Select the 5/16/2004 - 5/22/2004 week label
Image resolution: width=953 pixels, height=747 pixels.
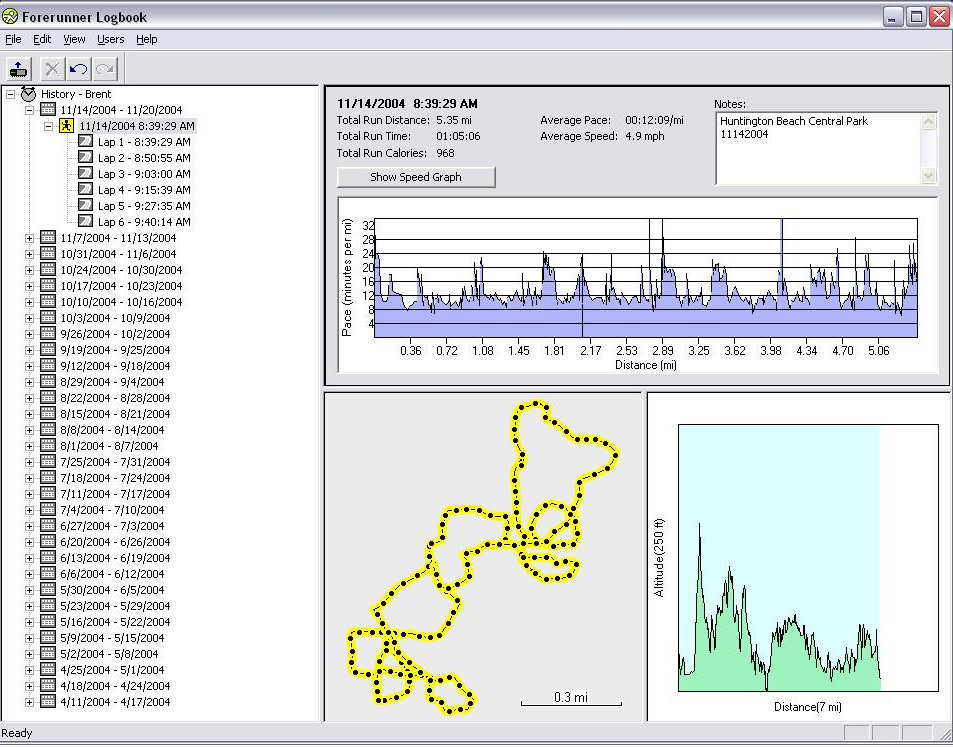coord(115,622)
